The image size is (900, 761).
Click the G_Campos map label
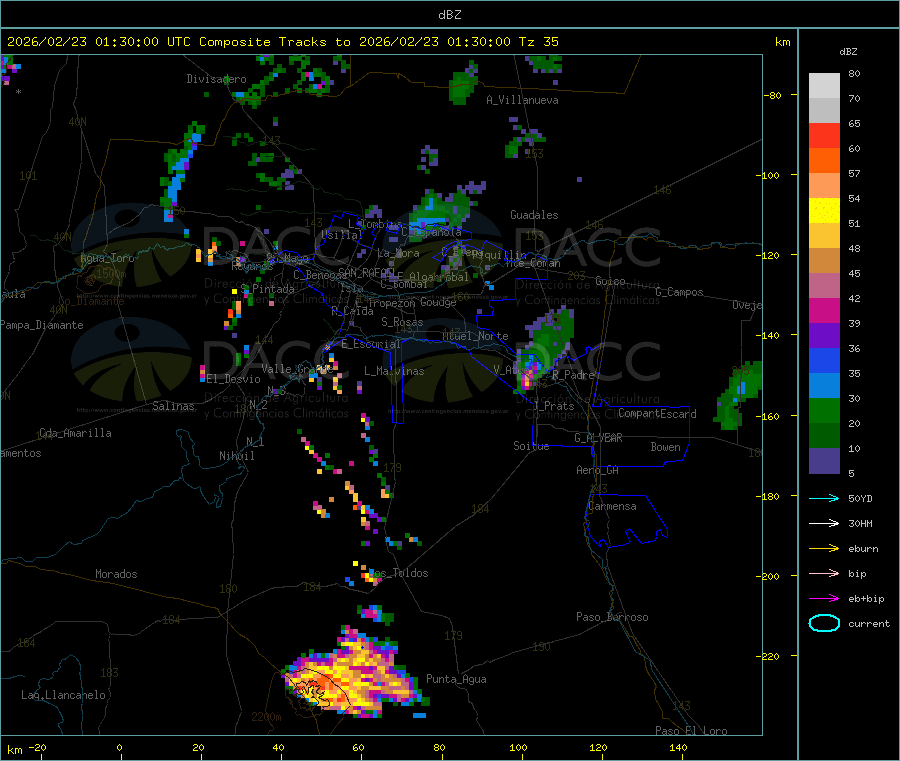click(680, 292)
